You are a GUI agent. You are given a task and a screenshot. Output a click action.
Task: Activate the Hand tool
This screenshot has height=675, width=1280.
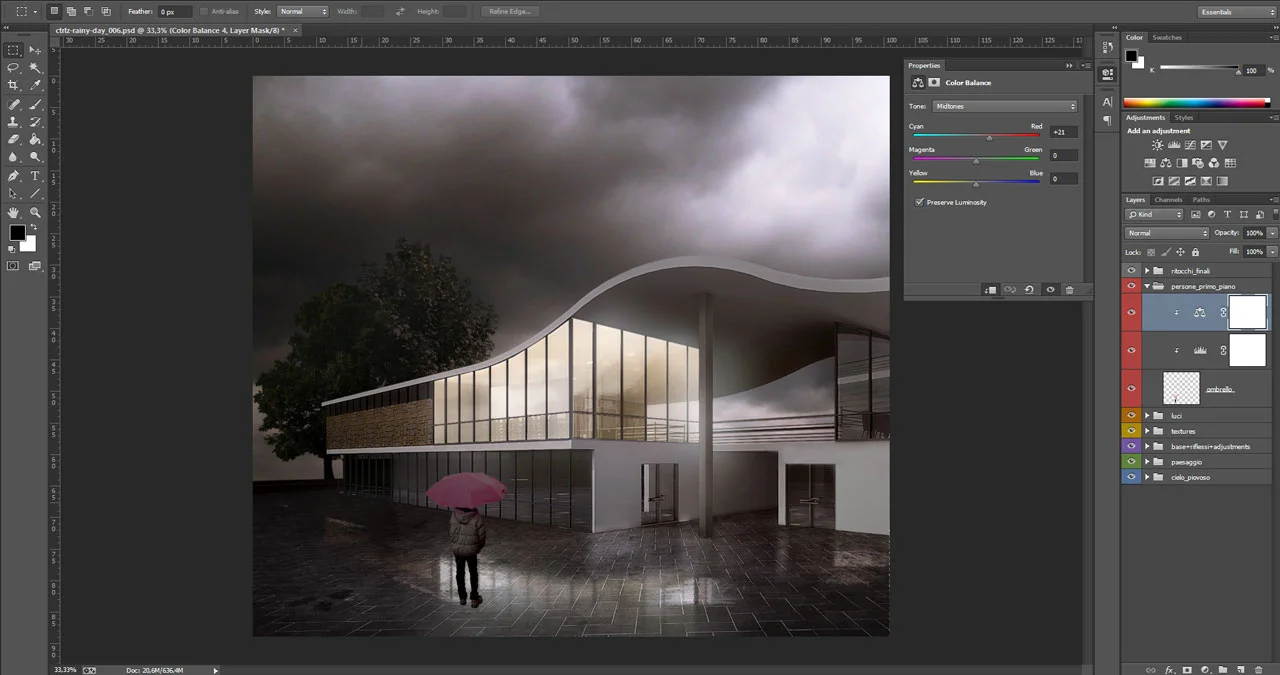[x=14, y=213]
